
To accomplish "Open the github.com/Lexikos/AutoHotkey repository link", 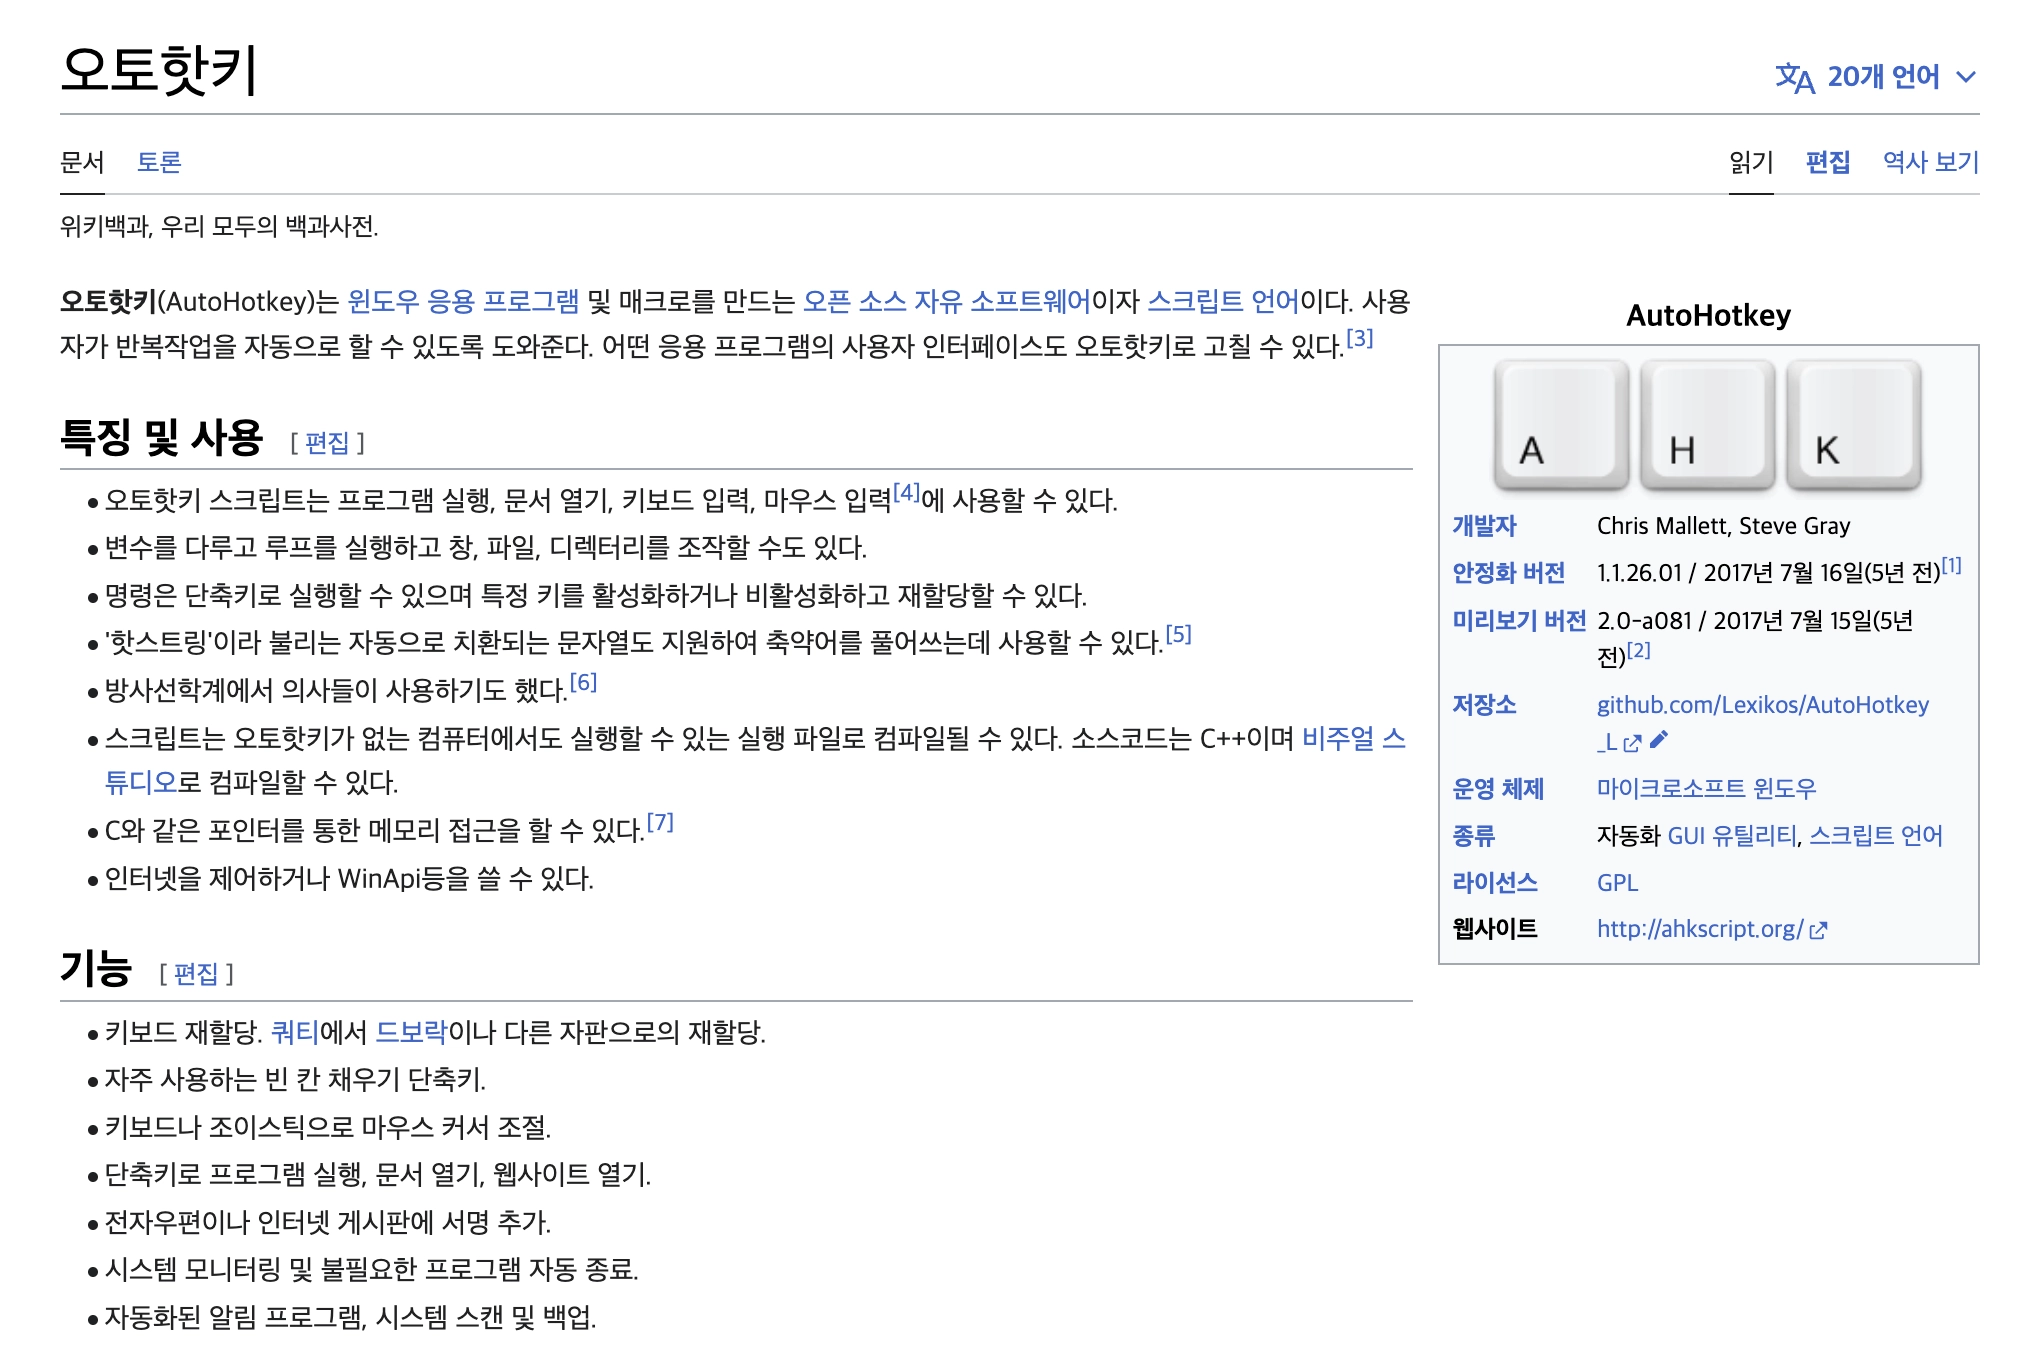I will (1762, 705).
